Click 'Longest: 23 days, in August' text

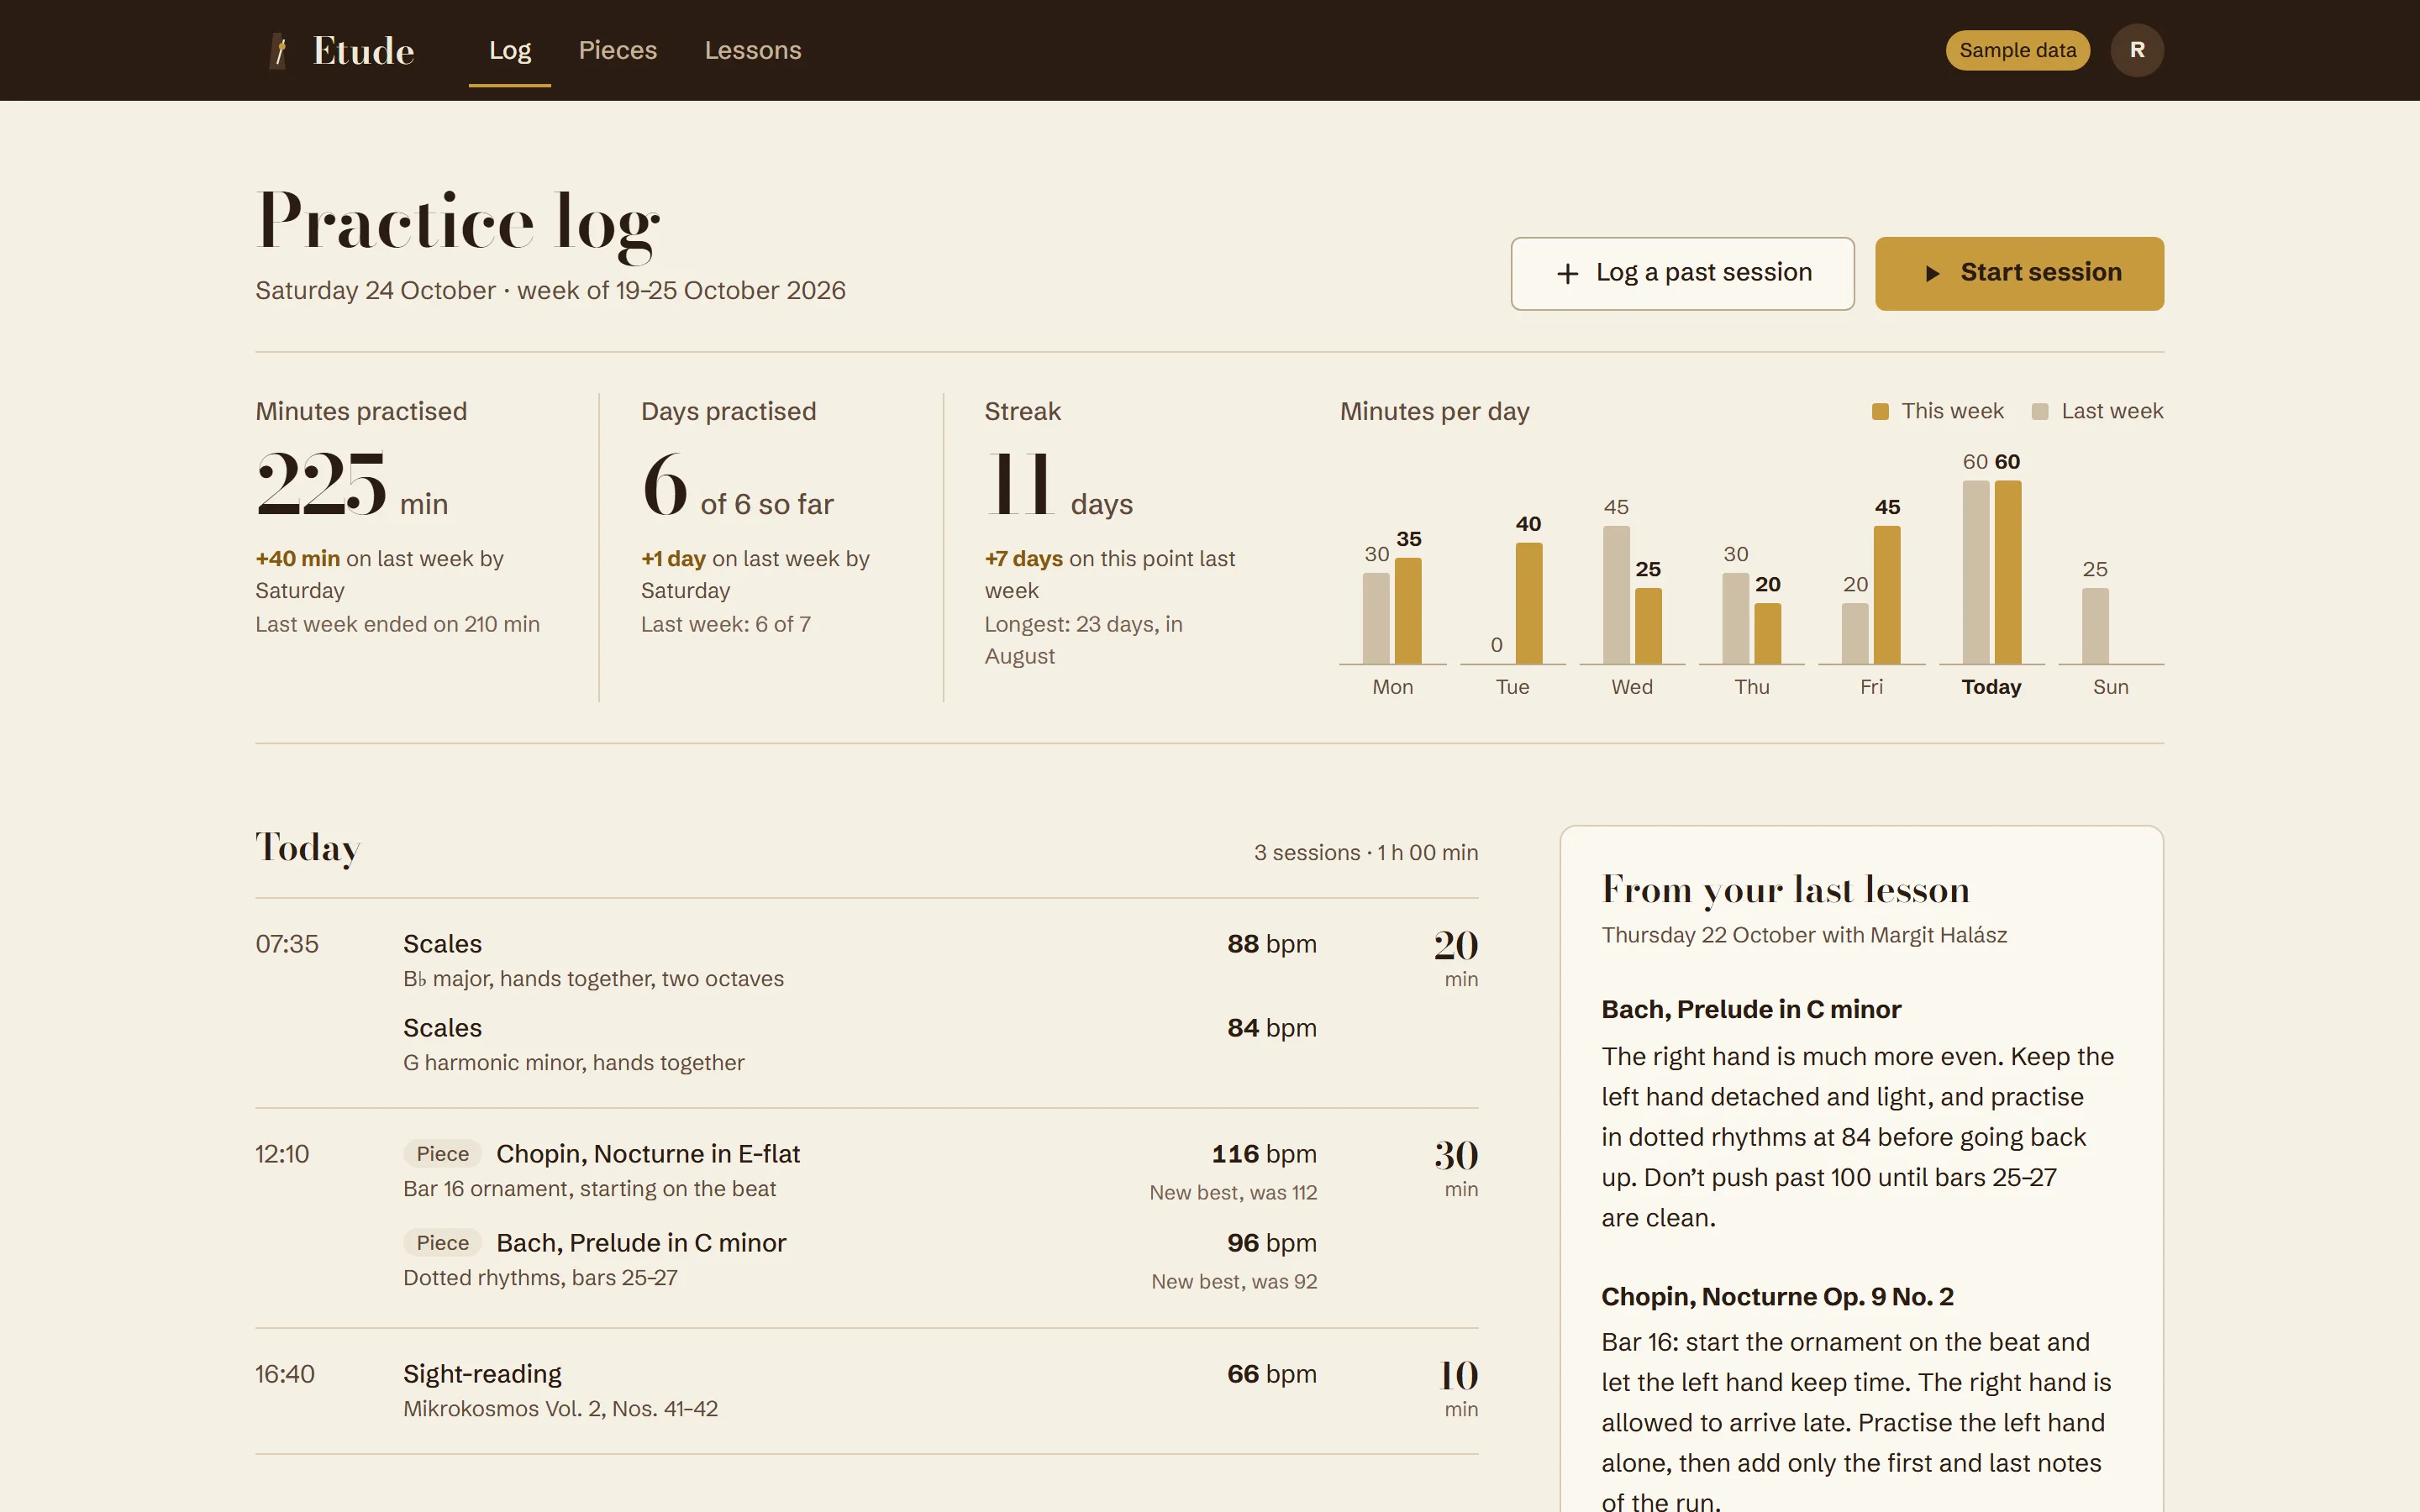(x=1083, y=640)
